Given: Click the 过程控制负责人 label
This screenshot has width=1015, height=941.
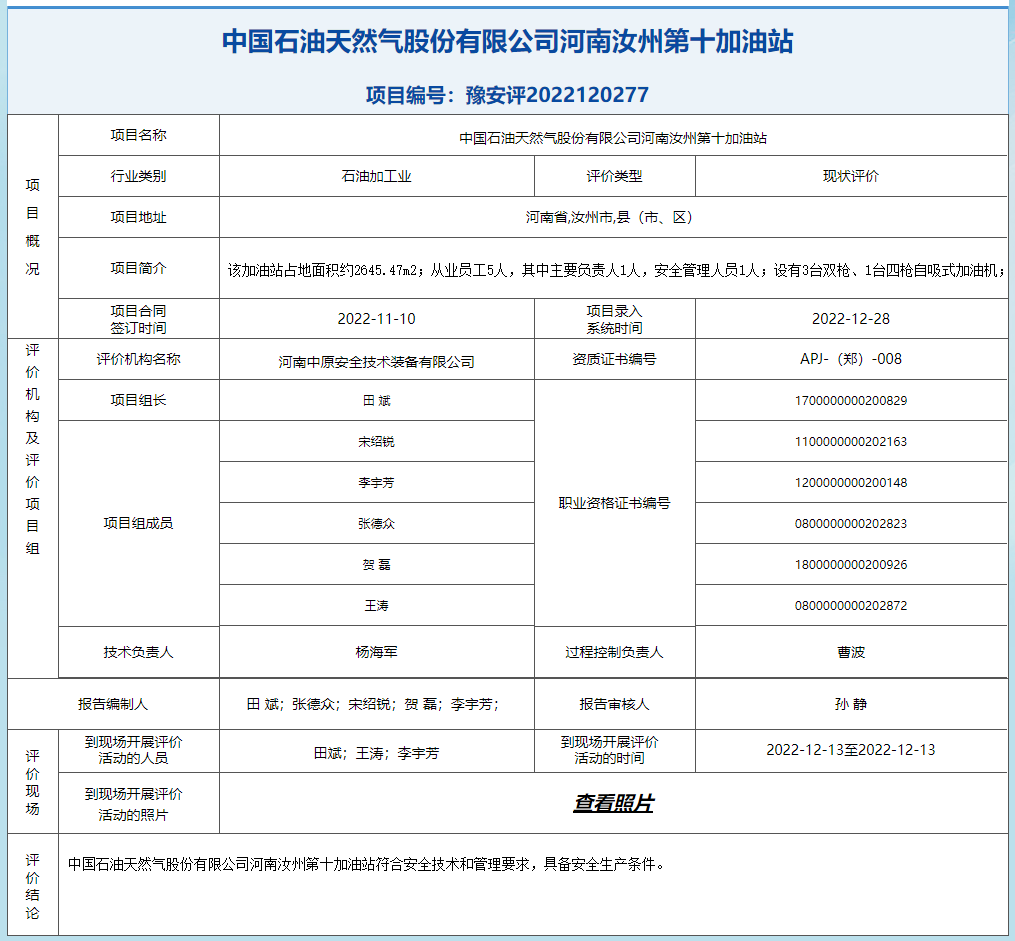Looking at the screenshot, I should (614, 652).
